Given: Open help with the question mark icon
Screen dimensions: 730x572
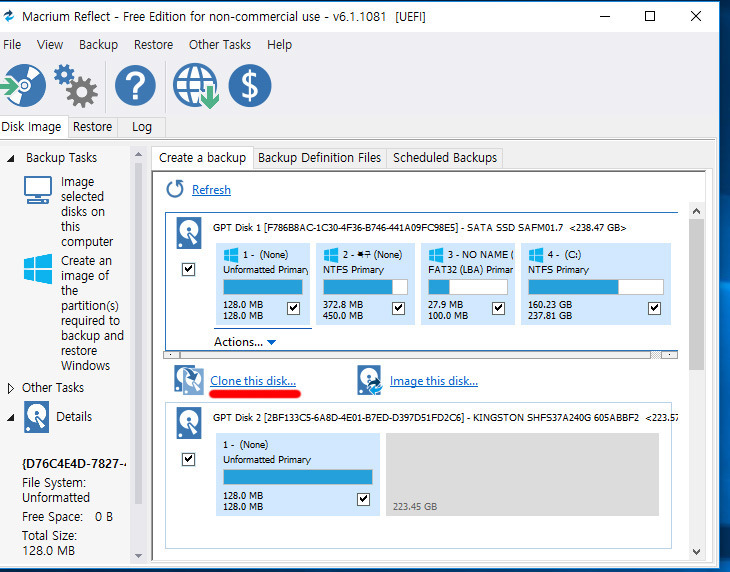Looking at the screenshot, I should [x=135, y=86].
